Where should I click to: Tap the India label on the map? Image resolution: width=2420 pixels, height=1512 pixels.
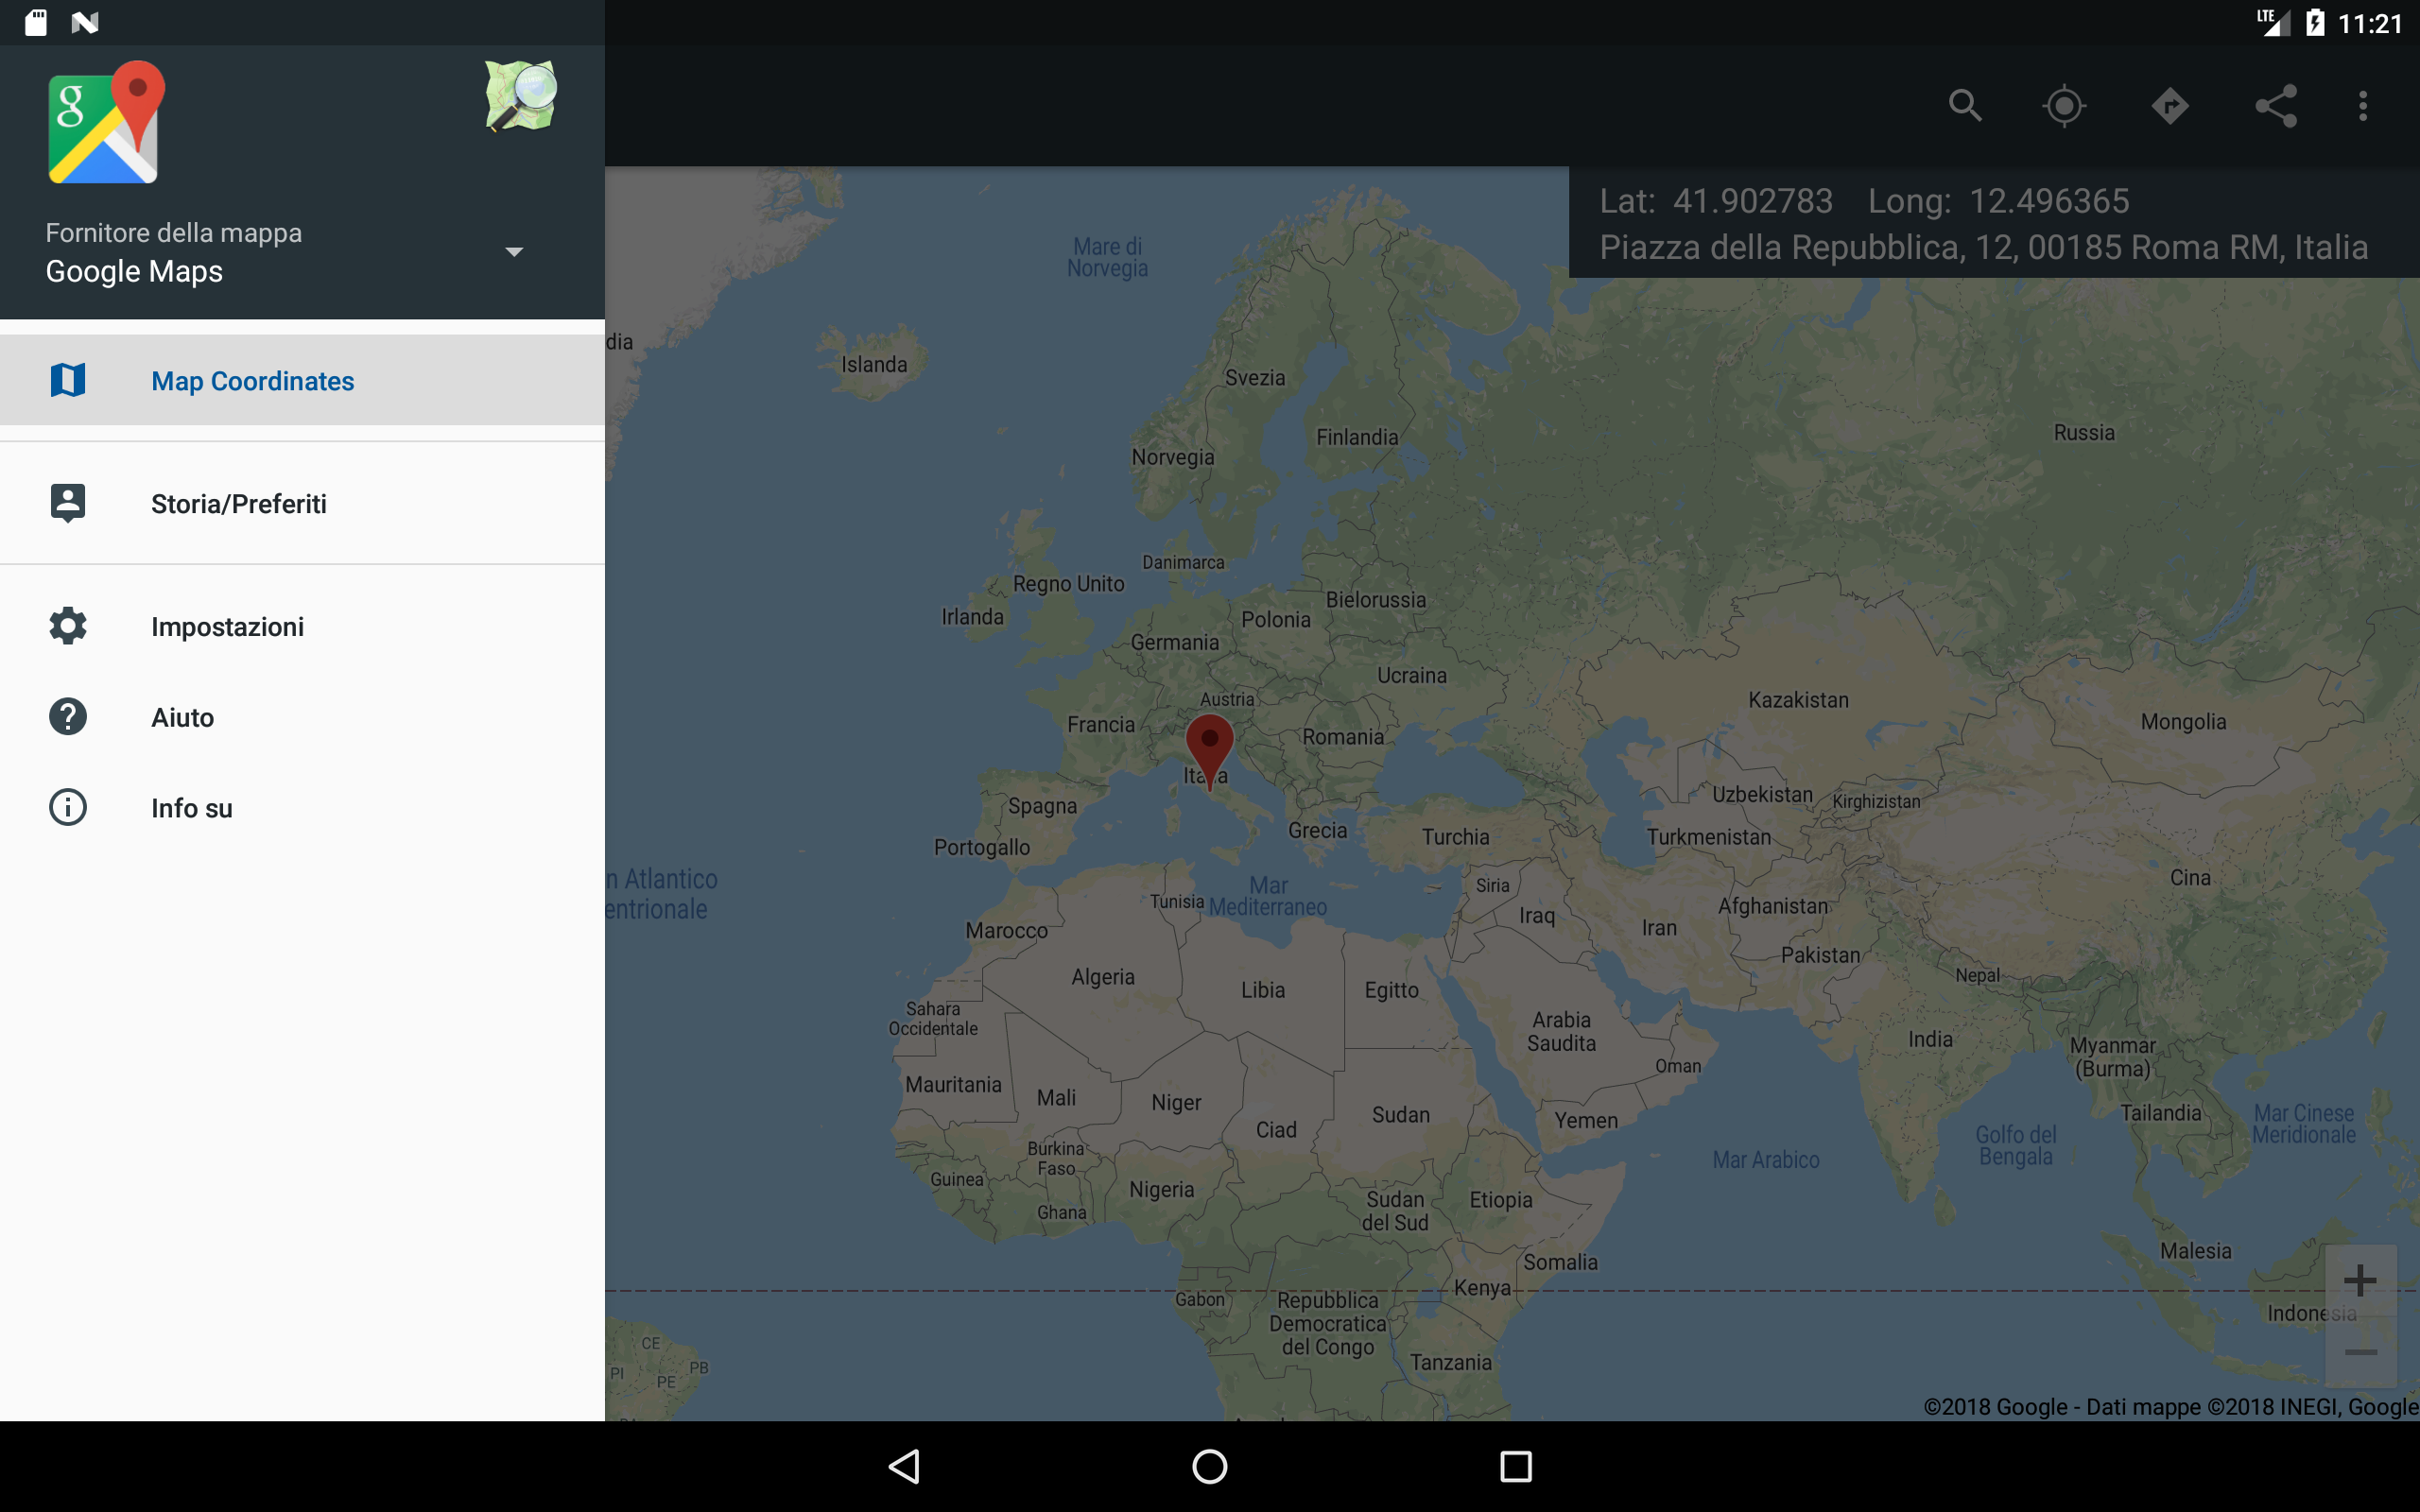pyautogui.click(x=1930, y=1039)
